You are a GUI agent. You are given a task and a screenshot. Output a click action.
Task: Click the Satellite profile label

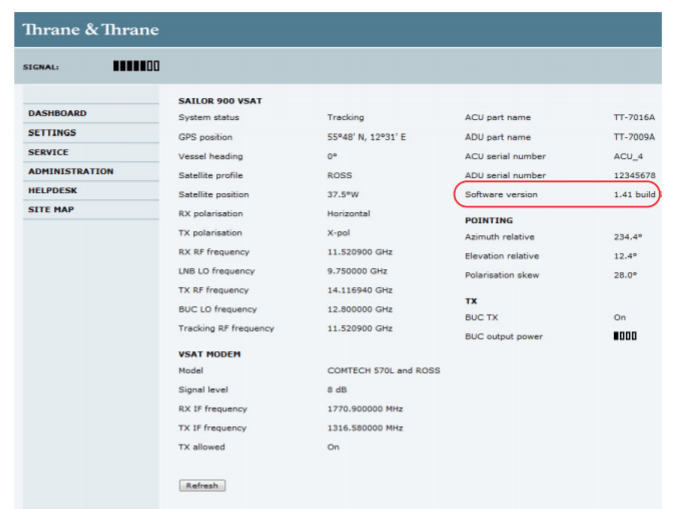point(210,175)
